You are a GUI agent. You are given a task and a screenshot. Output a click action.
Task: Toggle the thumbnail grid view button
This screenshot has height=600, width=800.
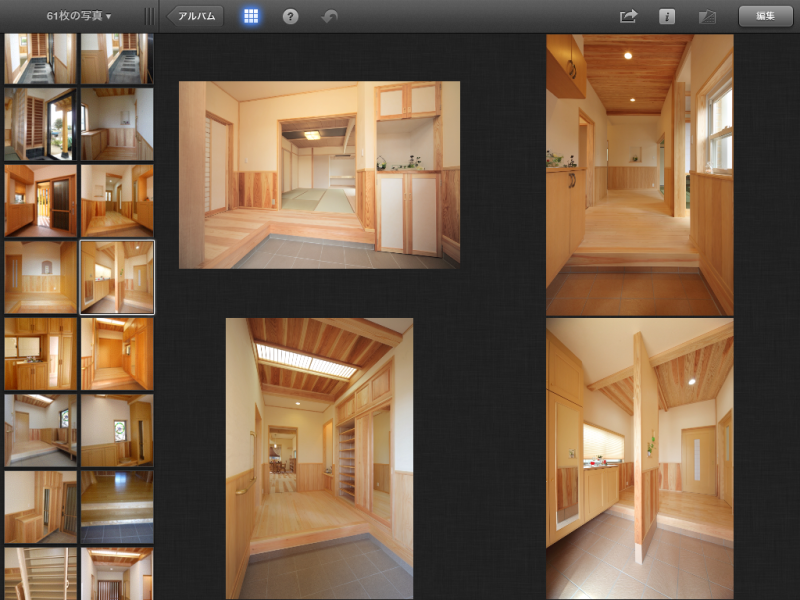tap(251, 16)
